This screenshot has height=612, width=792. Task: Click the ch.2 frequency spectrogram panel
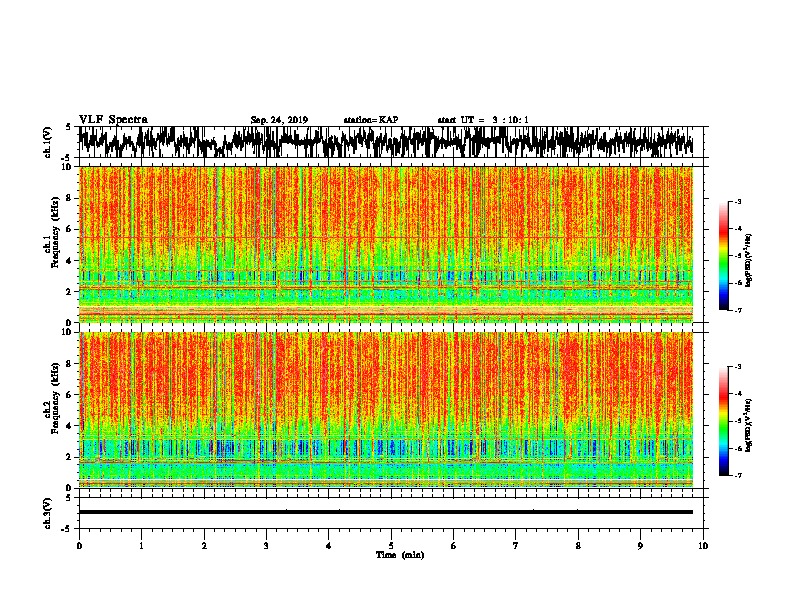click(386, 410)
